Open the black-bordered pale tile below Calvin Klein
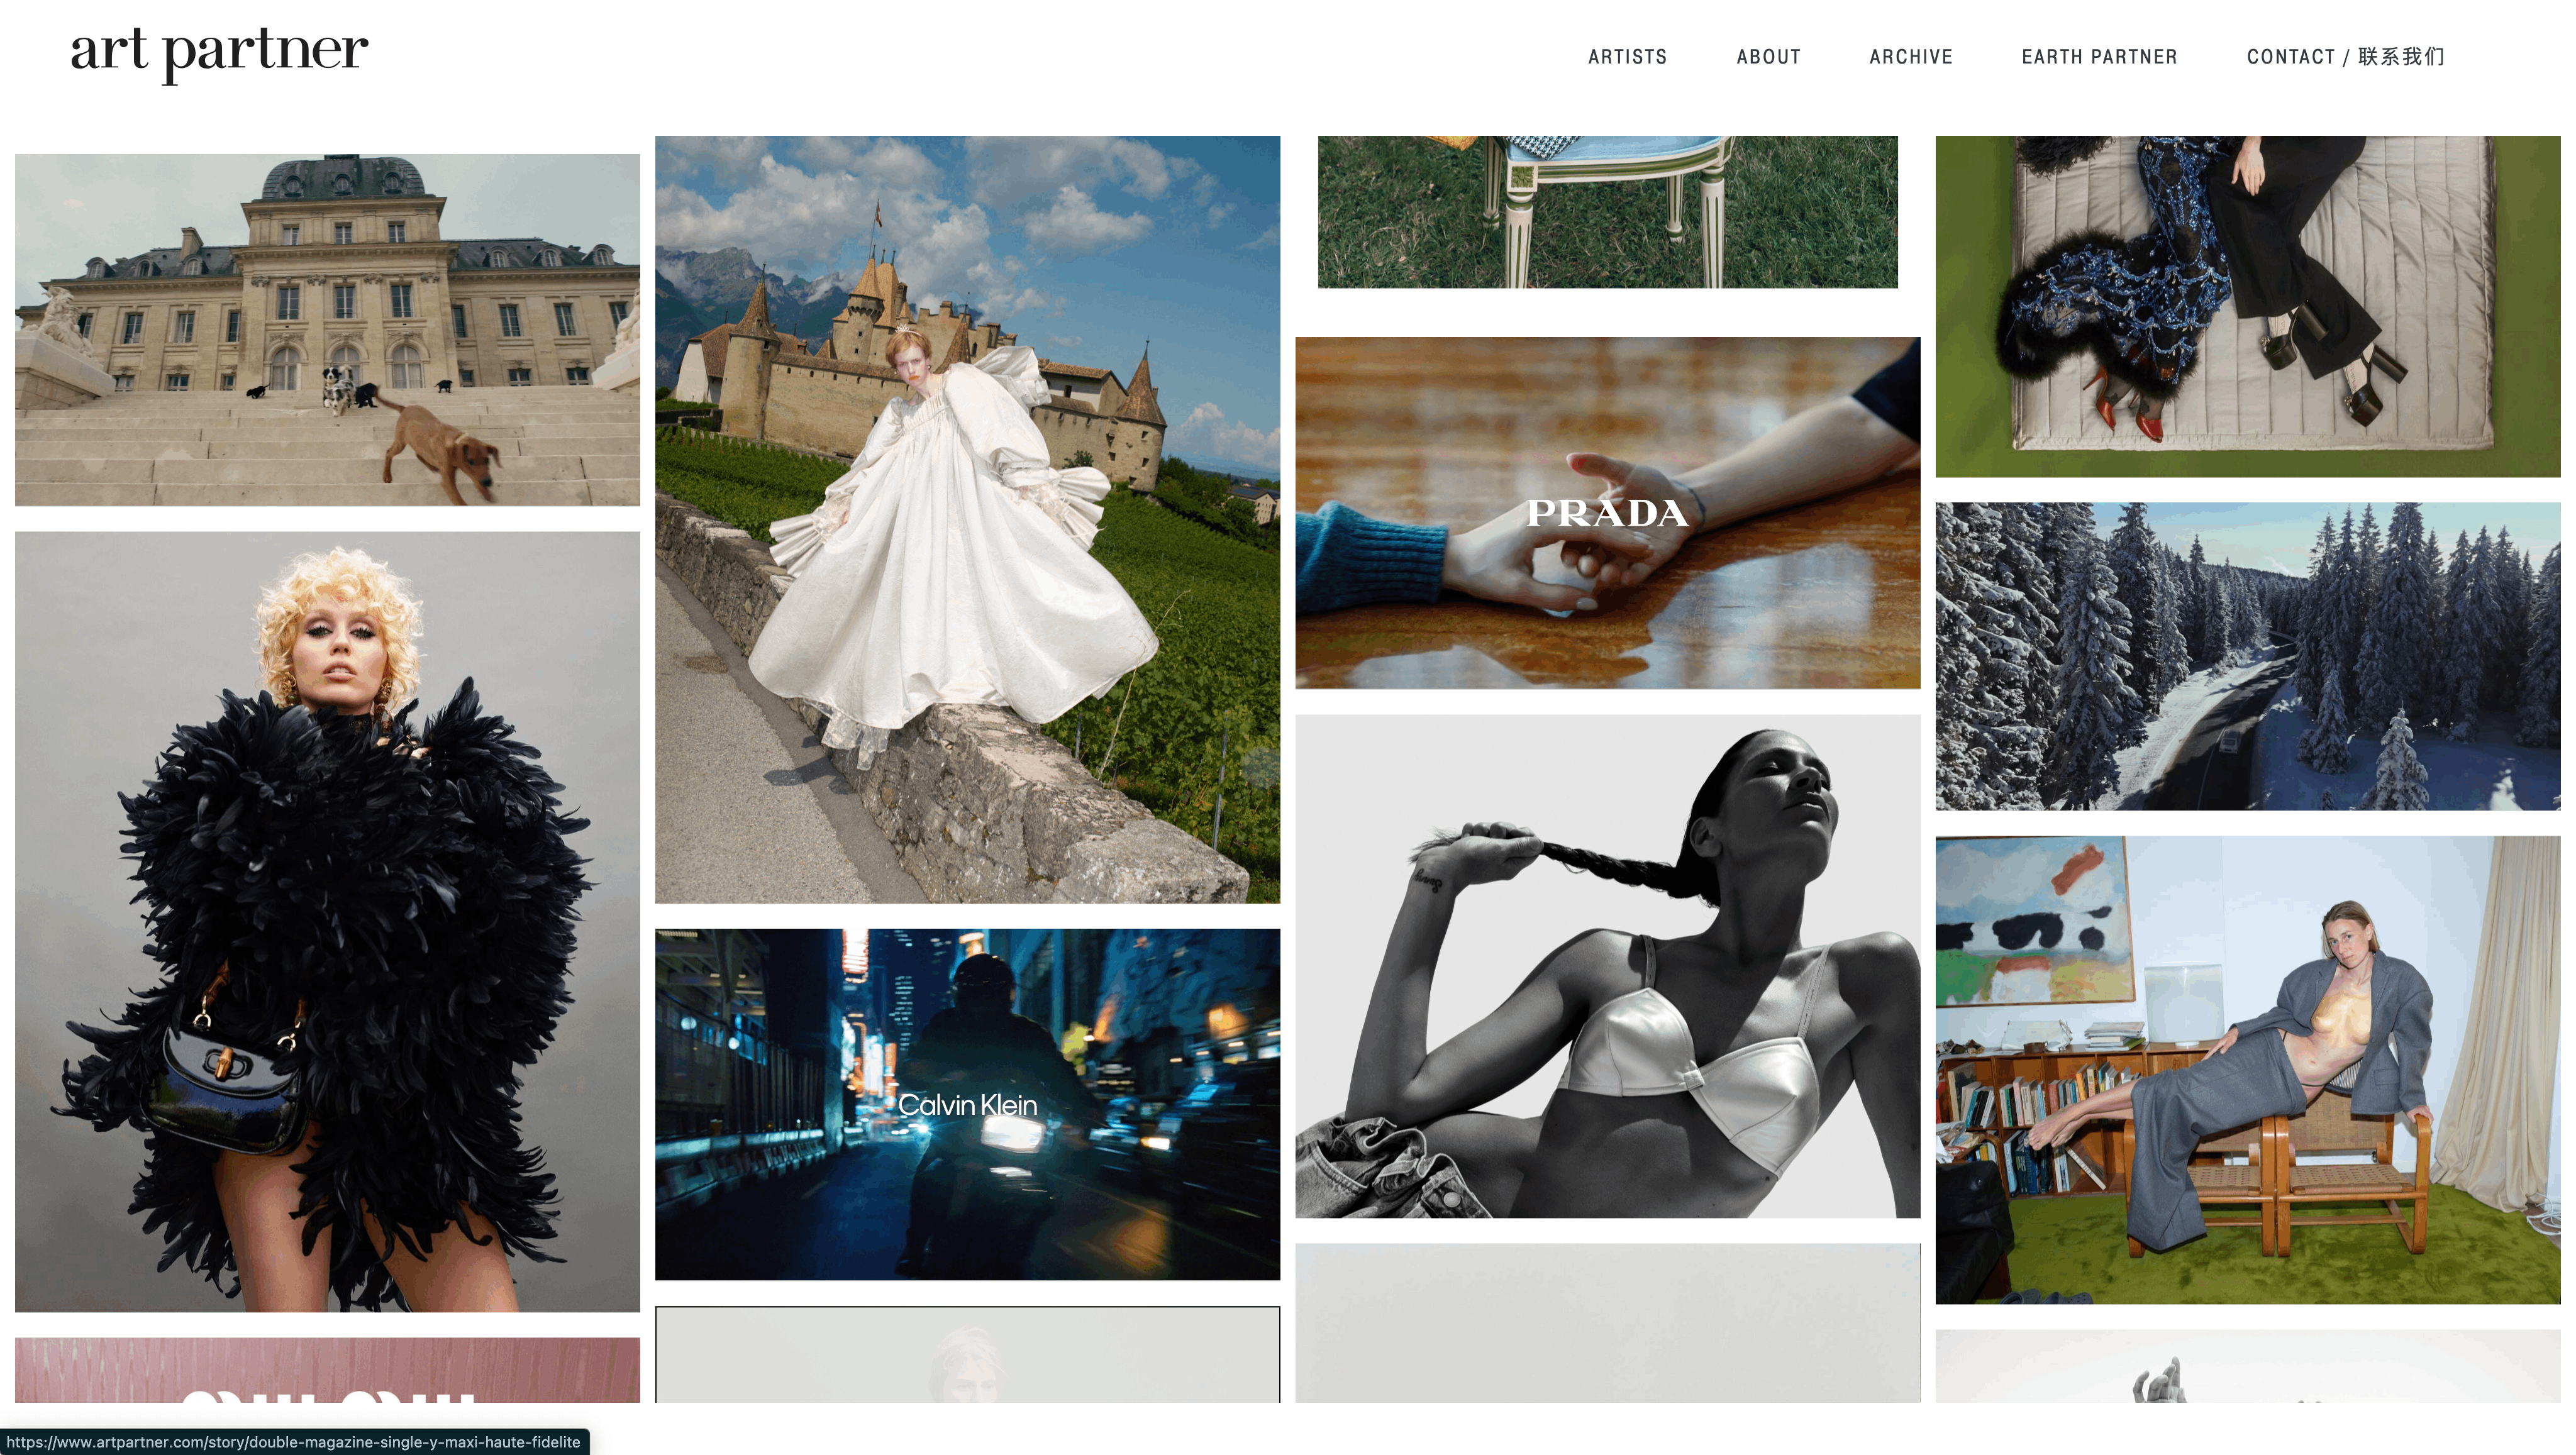Image resolution: width=2576 pixels, height=1455 pixels. [x=967, y=1354]
